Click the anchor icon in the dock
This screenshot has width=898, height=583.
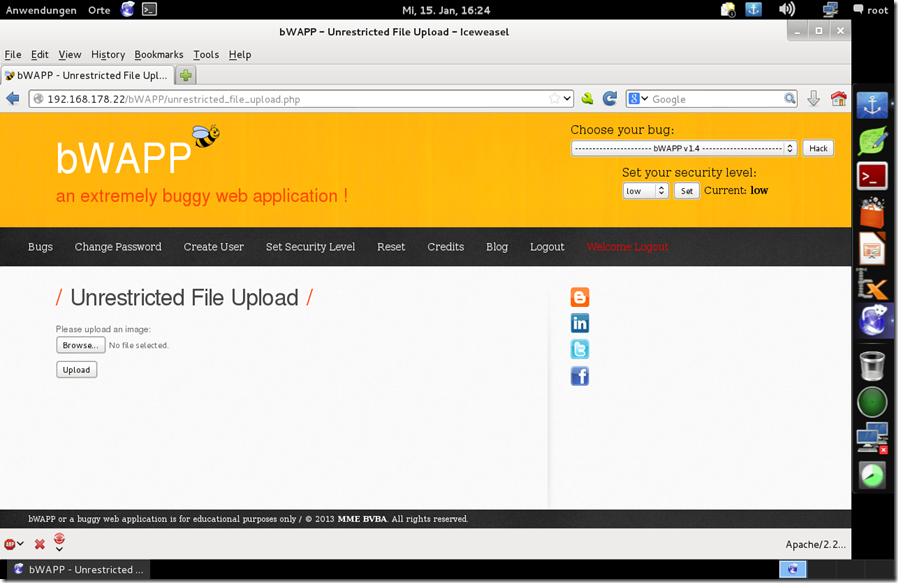872,105
